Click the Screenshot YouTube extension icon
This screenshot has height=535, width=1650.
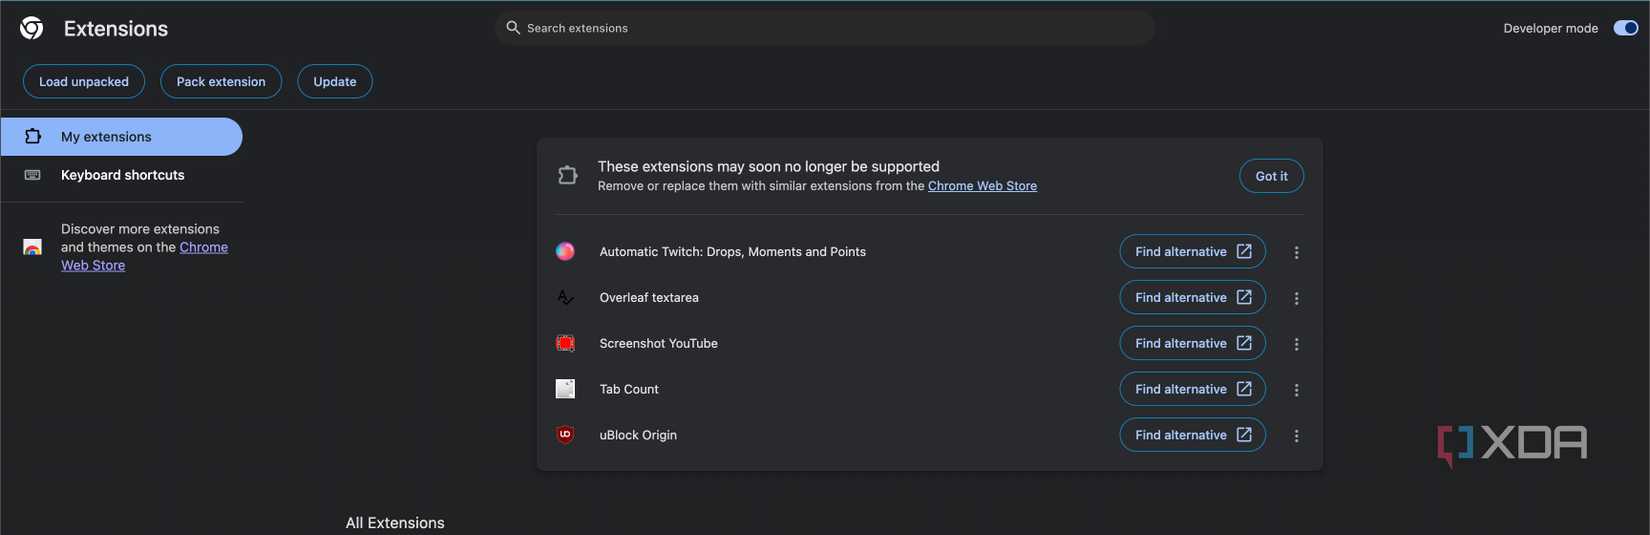[x=565, y=344]
